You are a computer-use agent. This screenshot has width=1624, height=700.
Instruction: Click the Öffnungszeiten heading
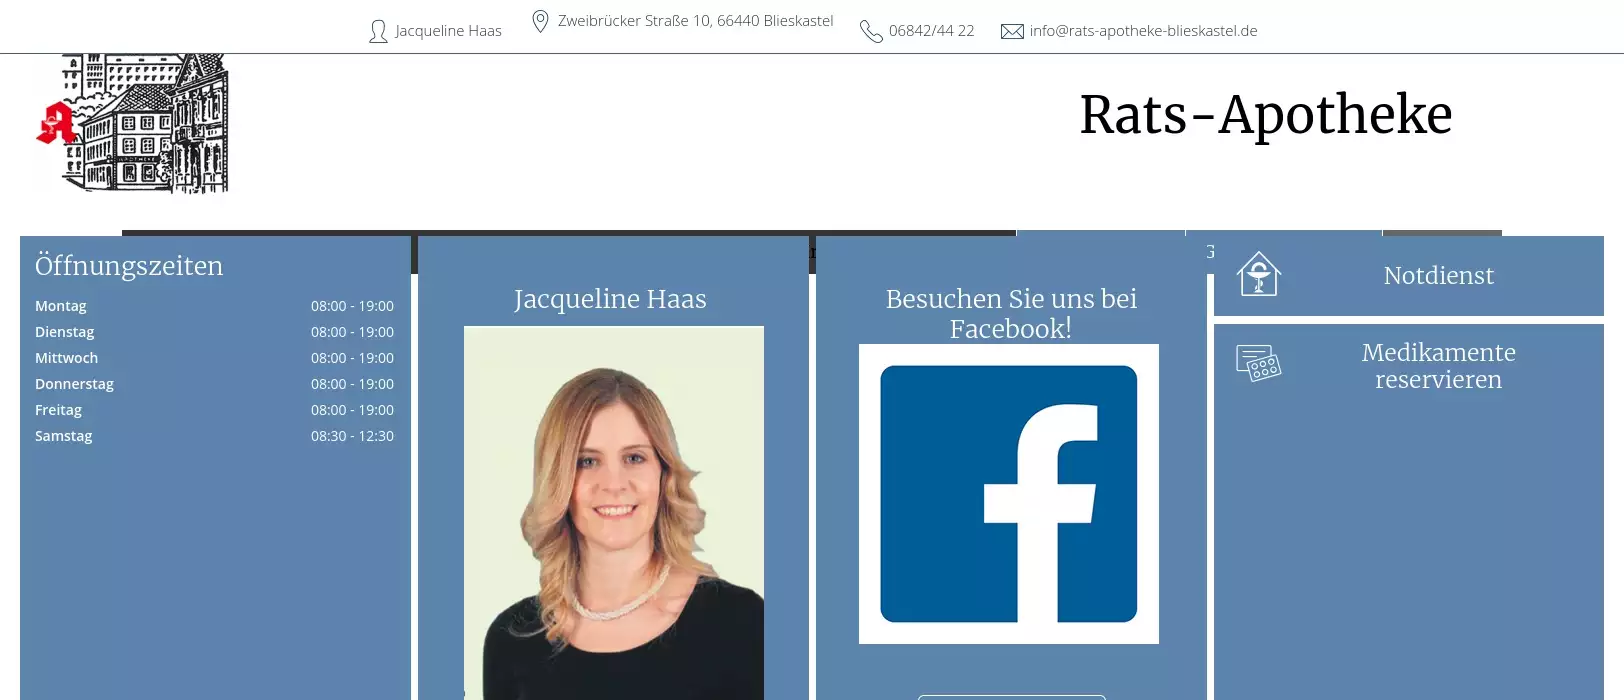tap(129, 266)
